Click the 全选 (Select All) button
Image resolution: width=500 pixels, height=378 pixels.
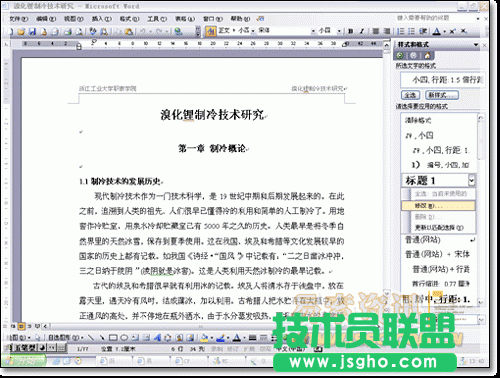click(x=410, y=95)
